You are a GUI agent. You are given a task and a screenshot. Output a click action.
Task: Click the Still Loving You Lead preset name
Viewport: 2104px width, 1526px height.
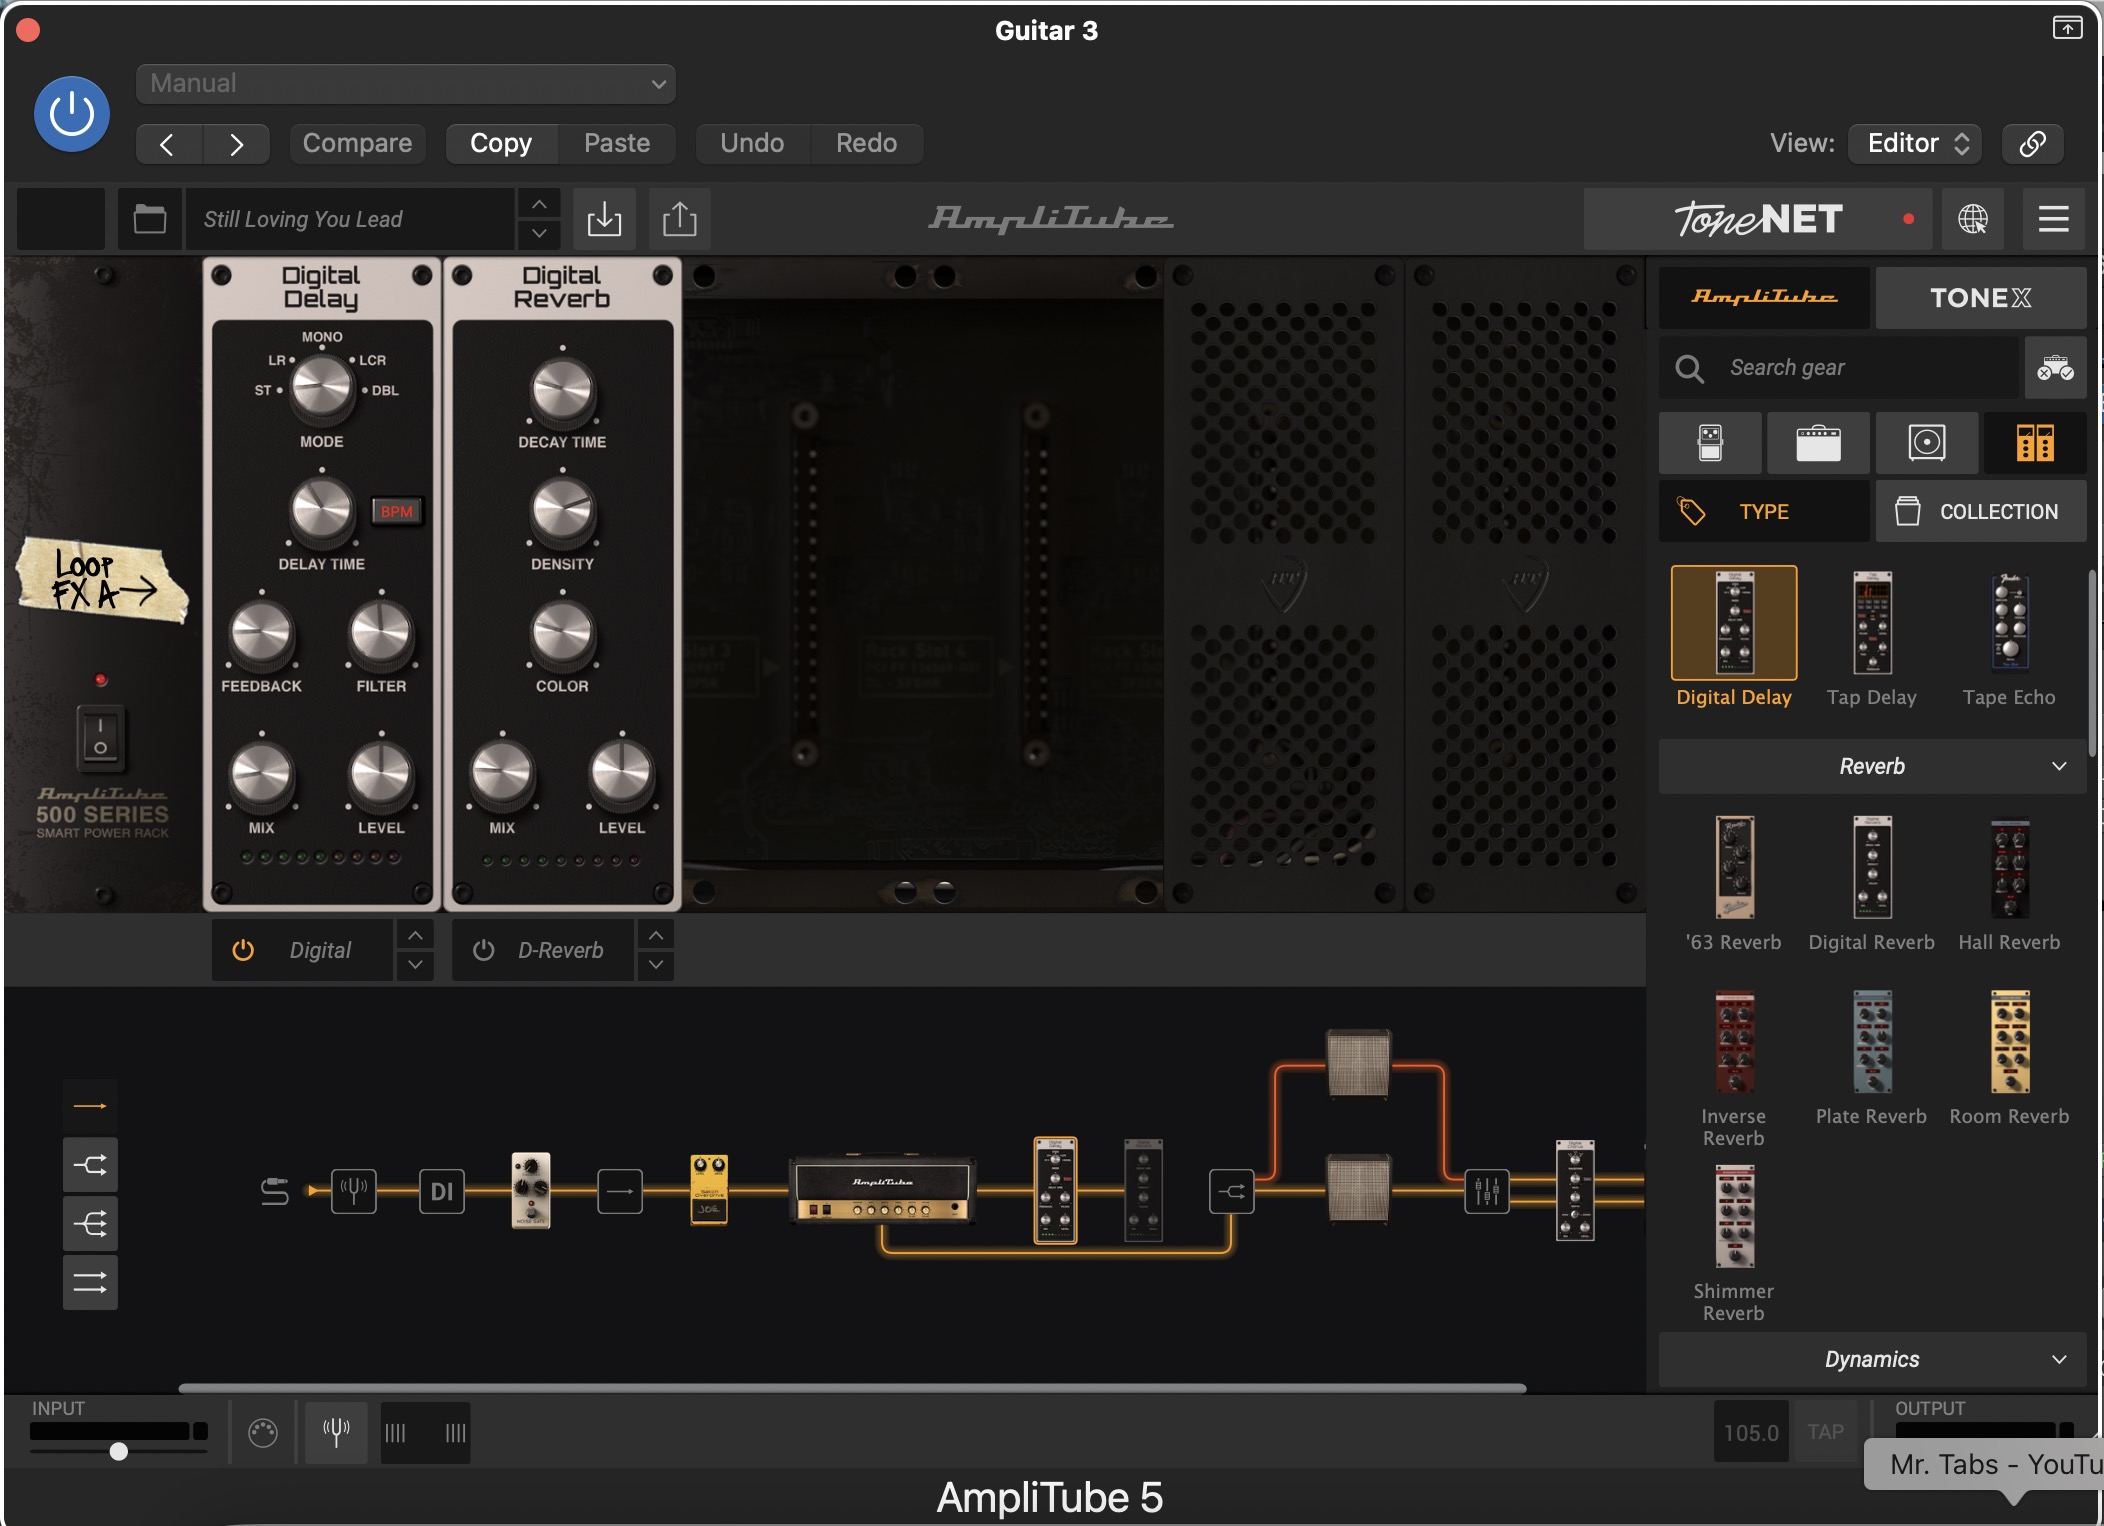(349, 219)
